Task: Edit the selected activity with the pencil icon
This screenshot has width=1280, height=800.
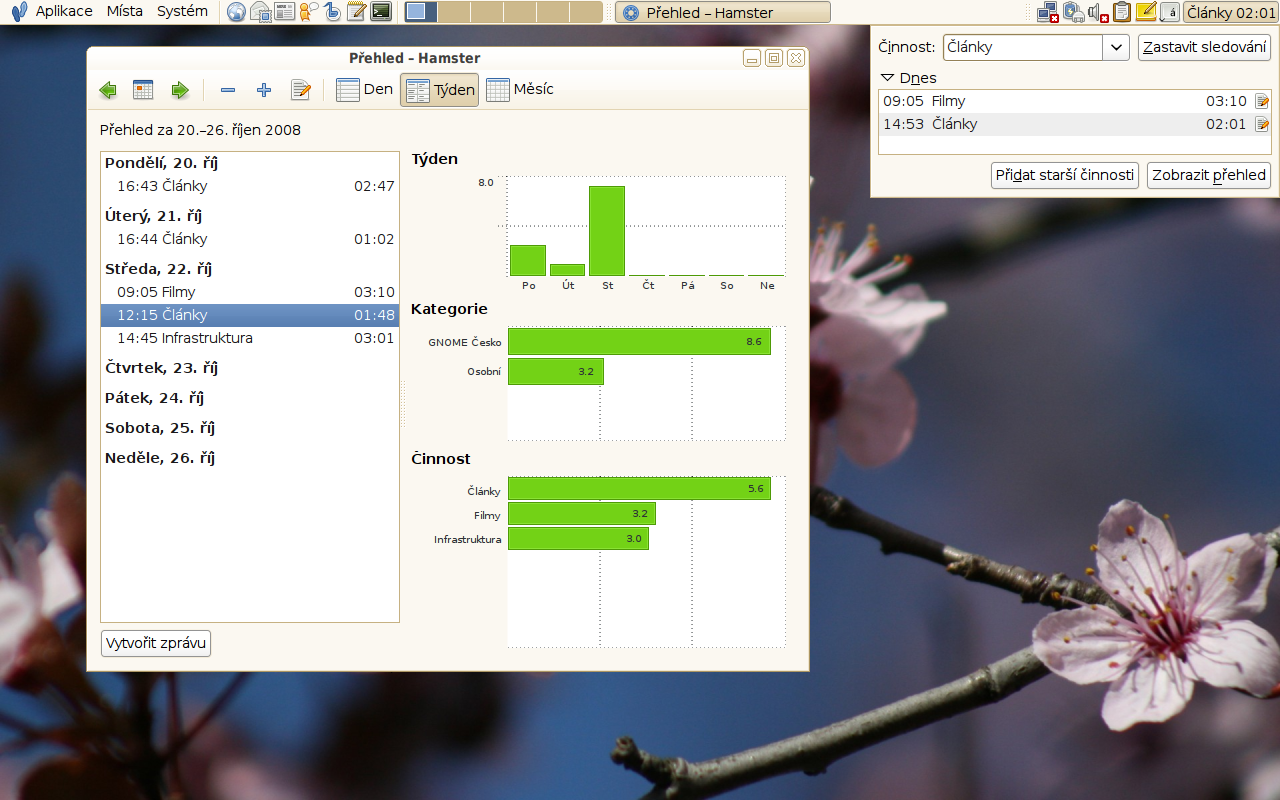Action: [301, 90]
